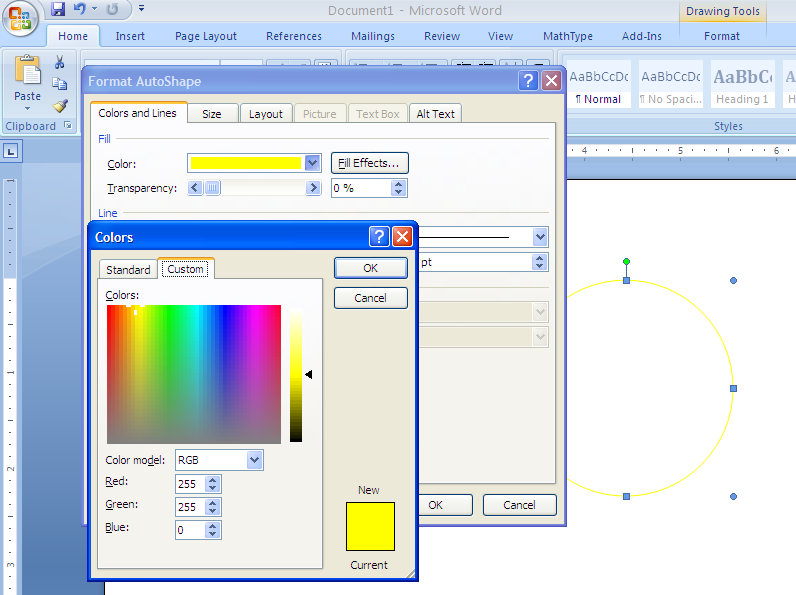Viewport: 796px width, 595px height.
Task: Select the Colors and Lines tab
Action: (138, 113)
